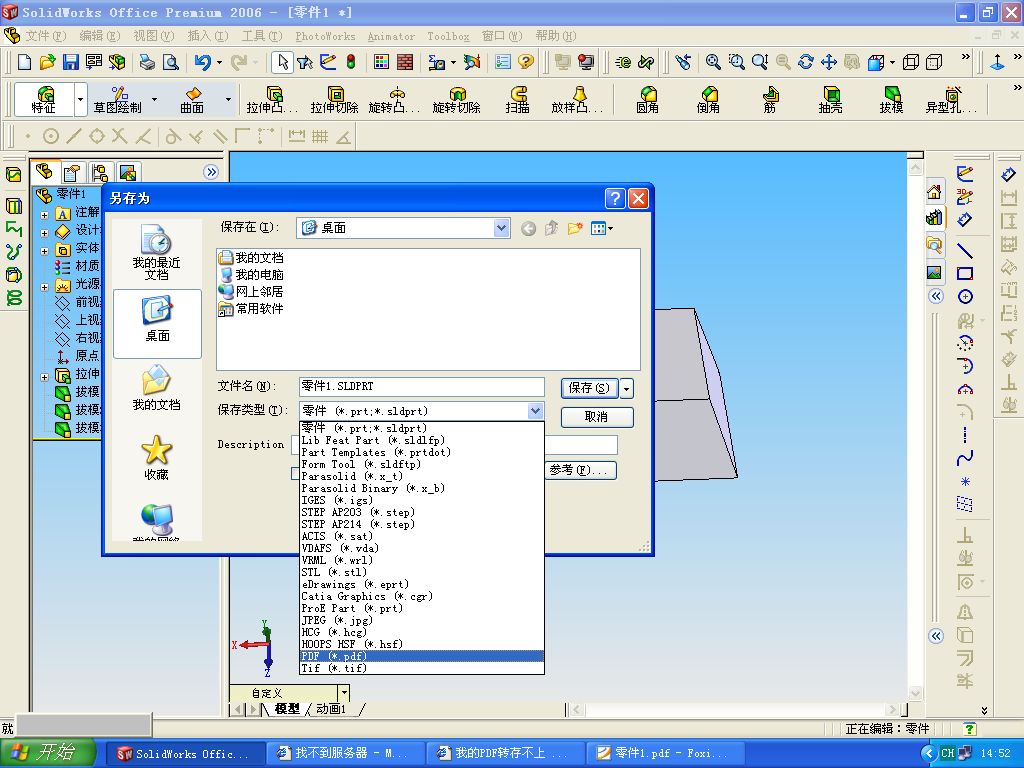Click the 扫描 sweep tool
The image size is (1024, 768).
click(x=517, y=100)
